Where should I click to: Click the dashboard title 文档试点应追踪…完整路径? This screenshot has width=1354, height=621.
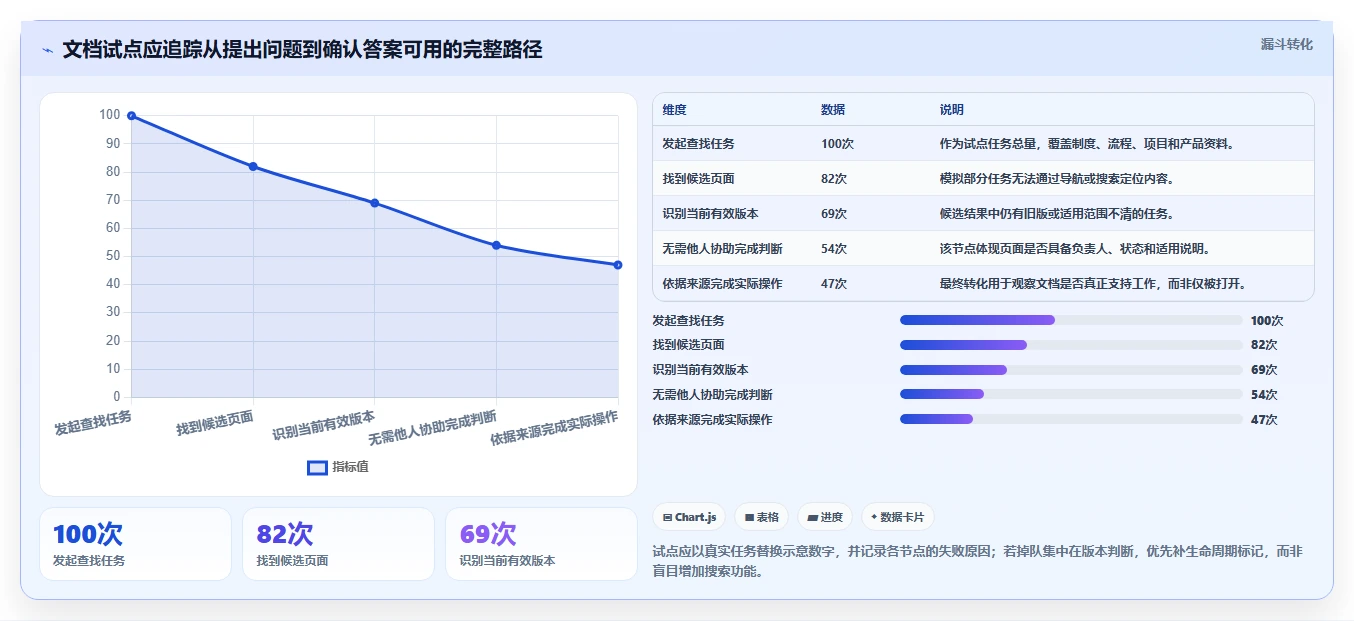coord(302,50)
